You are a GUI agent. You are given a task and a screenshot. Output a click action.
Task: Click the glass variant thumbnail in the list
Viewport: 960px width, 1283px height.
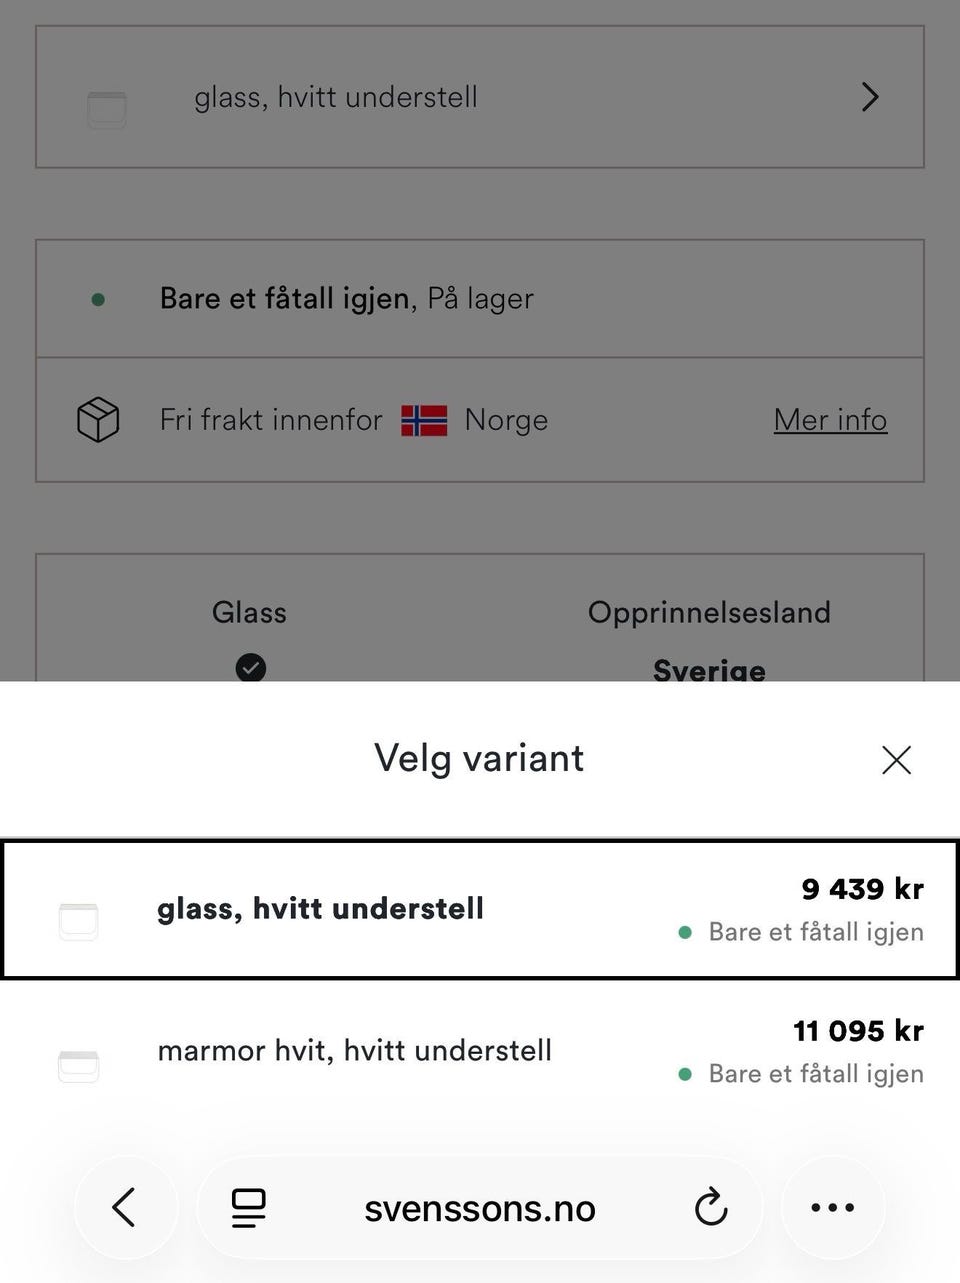point(78,921)
